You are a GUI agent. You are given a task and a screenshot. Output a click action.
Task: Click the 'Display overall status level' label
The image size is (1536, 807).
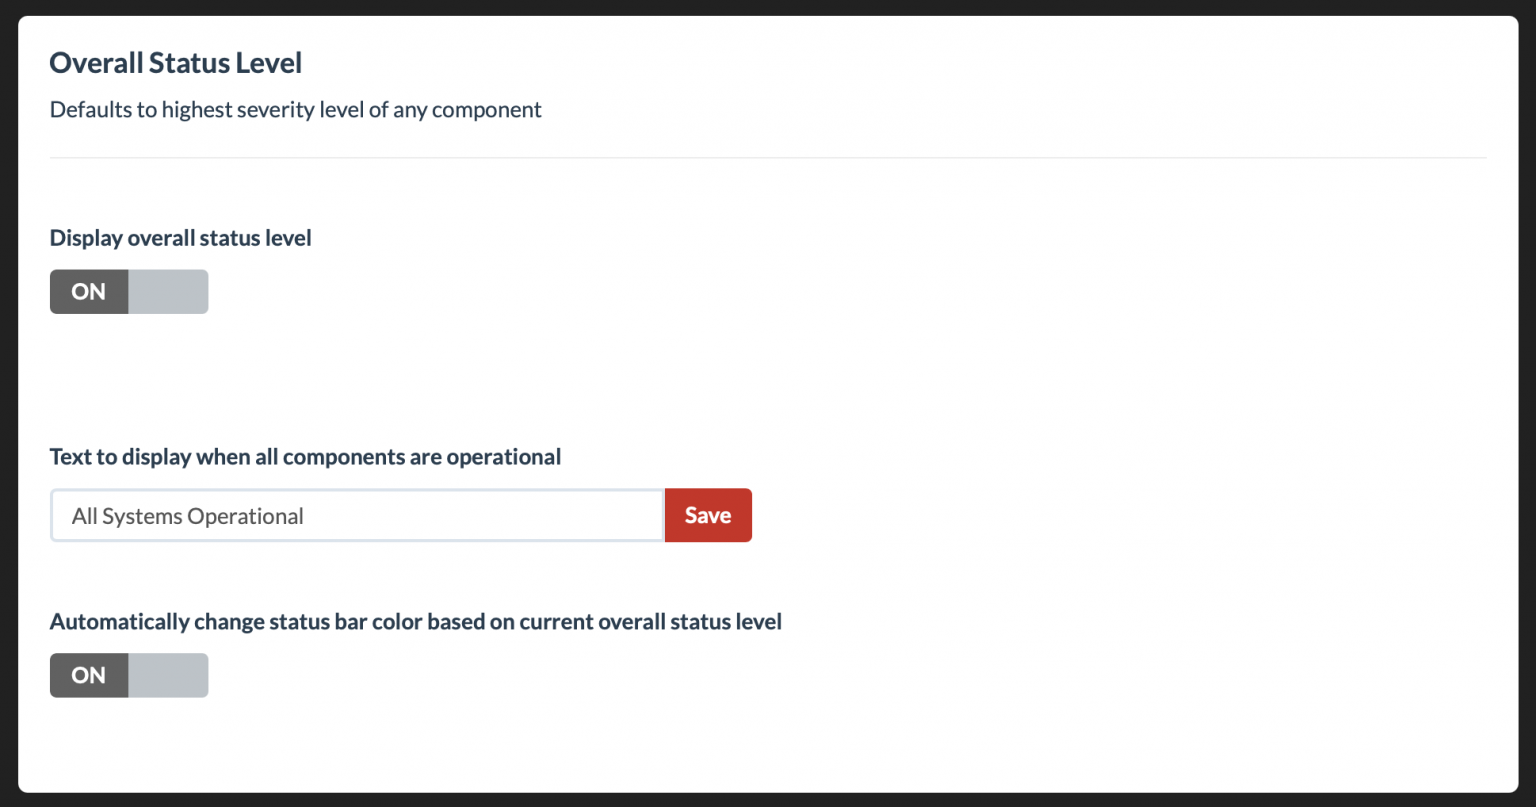180,238
